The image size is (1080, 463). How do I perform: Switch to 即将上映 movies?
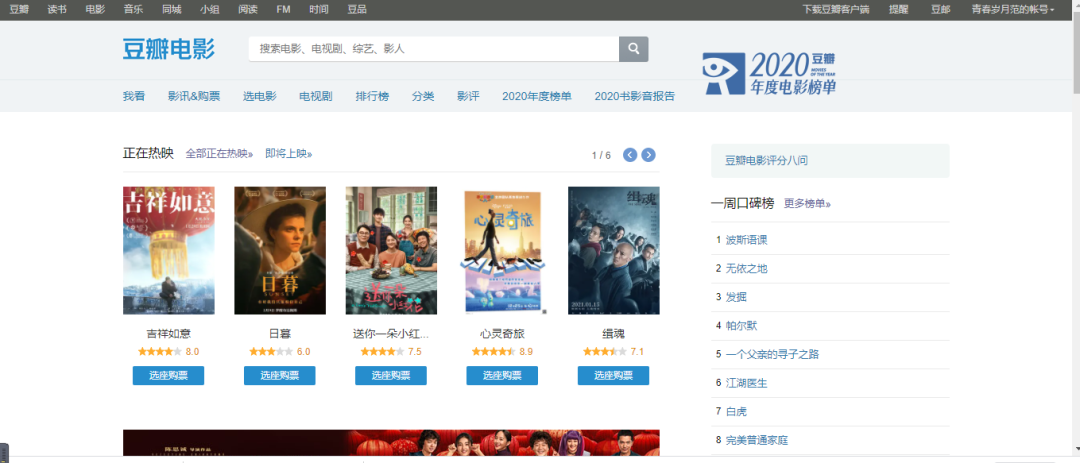288,154
